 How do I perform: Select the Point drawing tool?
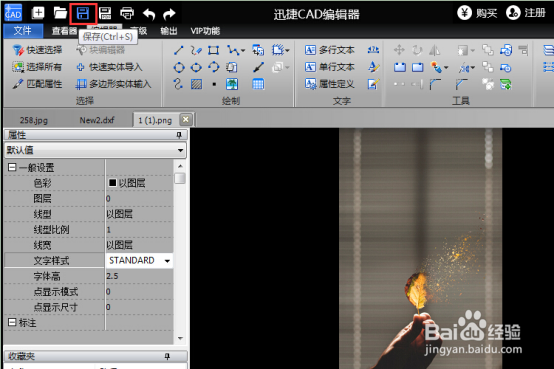214,84
